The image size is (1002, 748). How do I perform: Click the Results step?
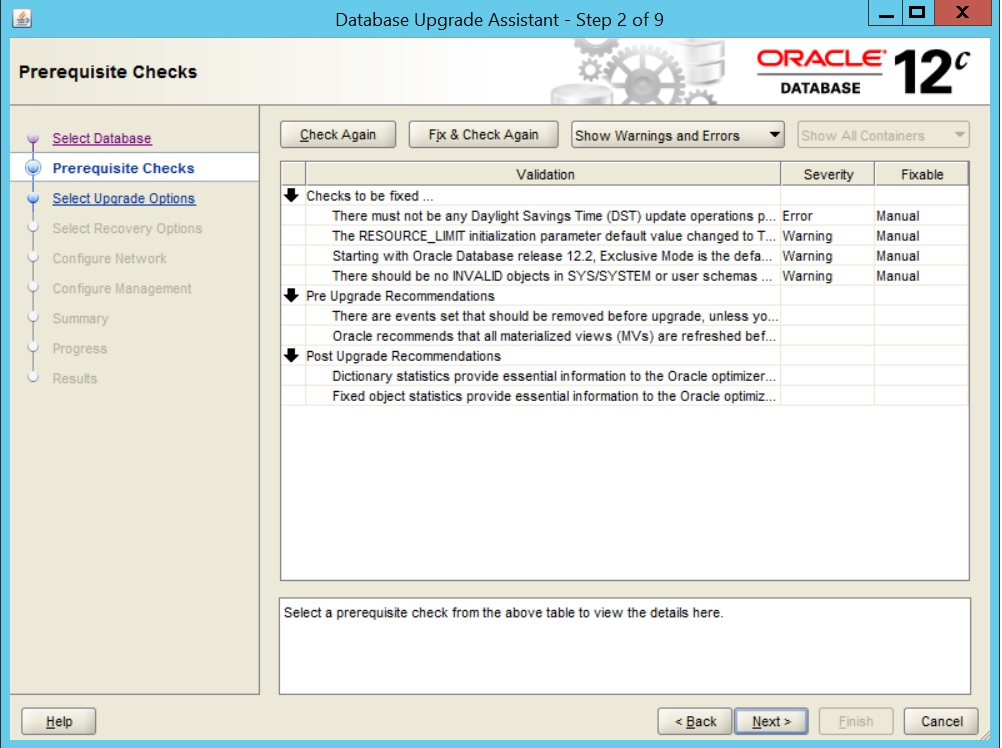(x=75, y=378)
